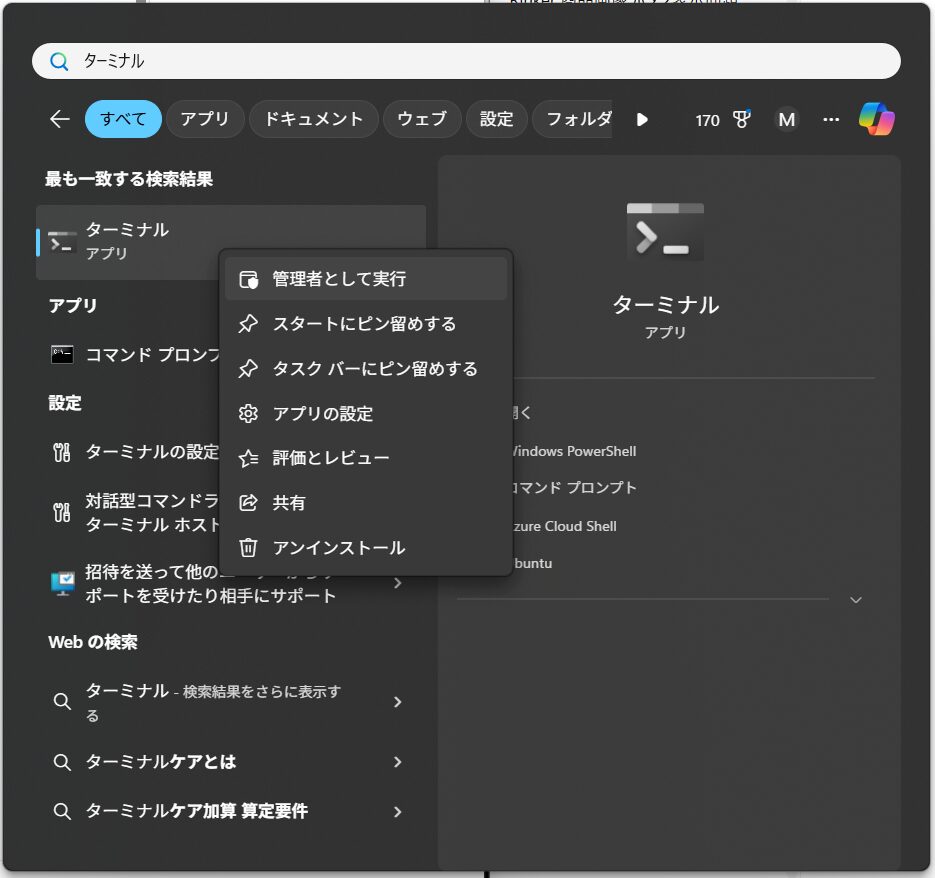Open the M account avatar
This screenshot has height=878, width=935.
pos(787,120)
